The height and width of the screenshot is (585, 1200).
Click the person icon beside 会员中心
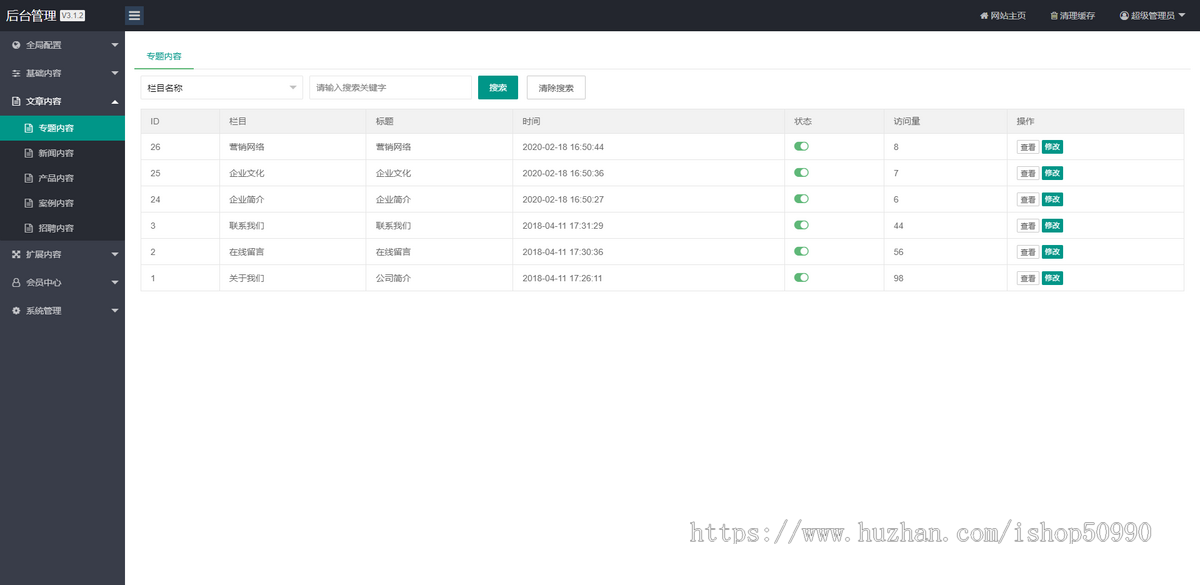point(16,282)
